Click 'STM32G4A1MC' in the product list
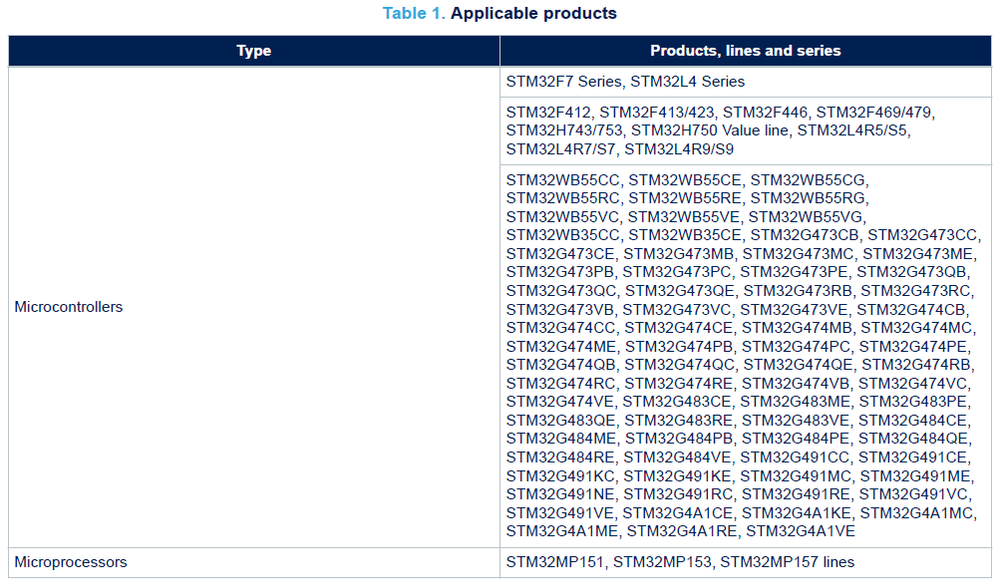This screenshot has height=581, width=999. click(917, 513)
